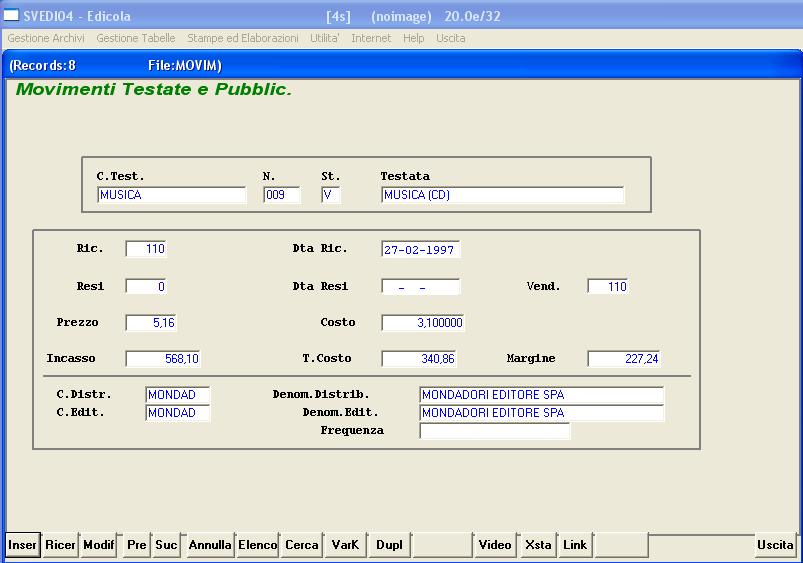Open the Uscita menu in the menu bar
This screenshot has height=563, width=803.
pyautogui.click(x=451, y=38)
